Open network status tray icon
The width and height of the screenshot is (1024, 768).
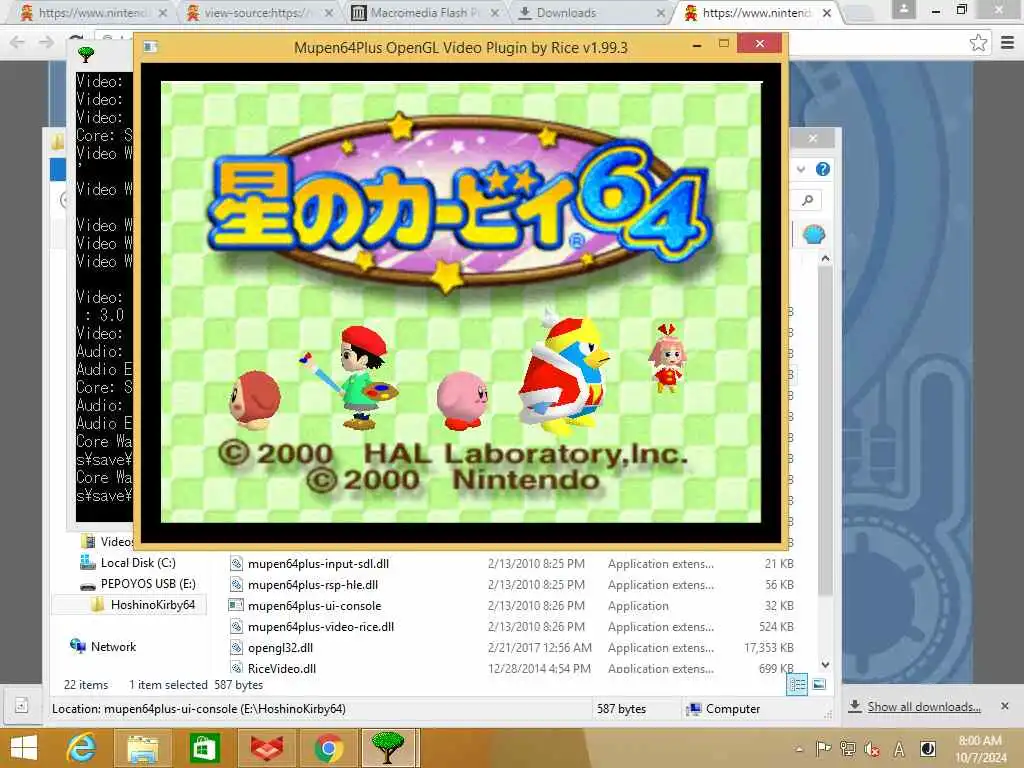(848, 749)
